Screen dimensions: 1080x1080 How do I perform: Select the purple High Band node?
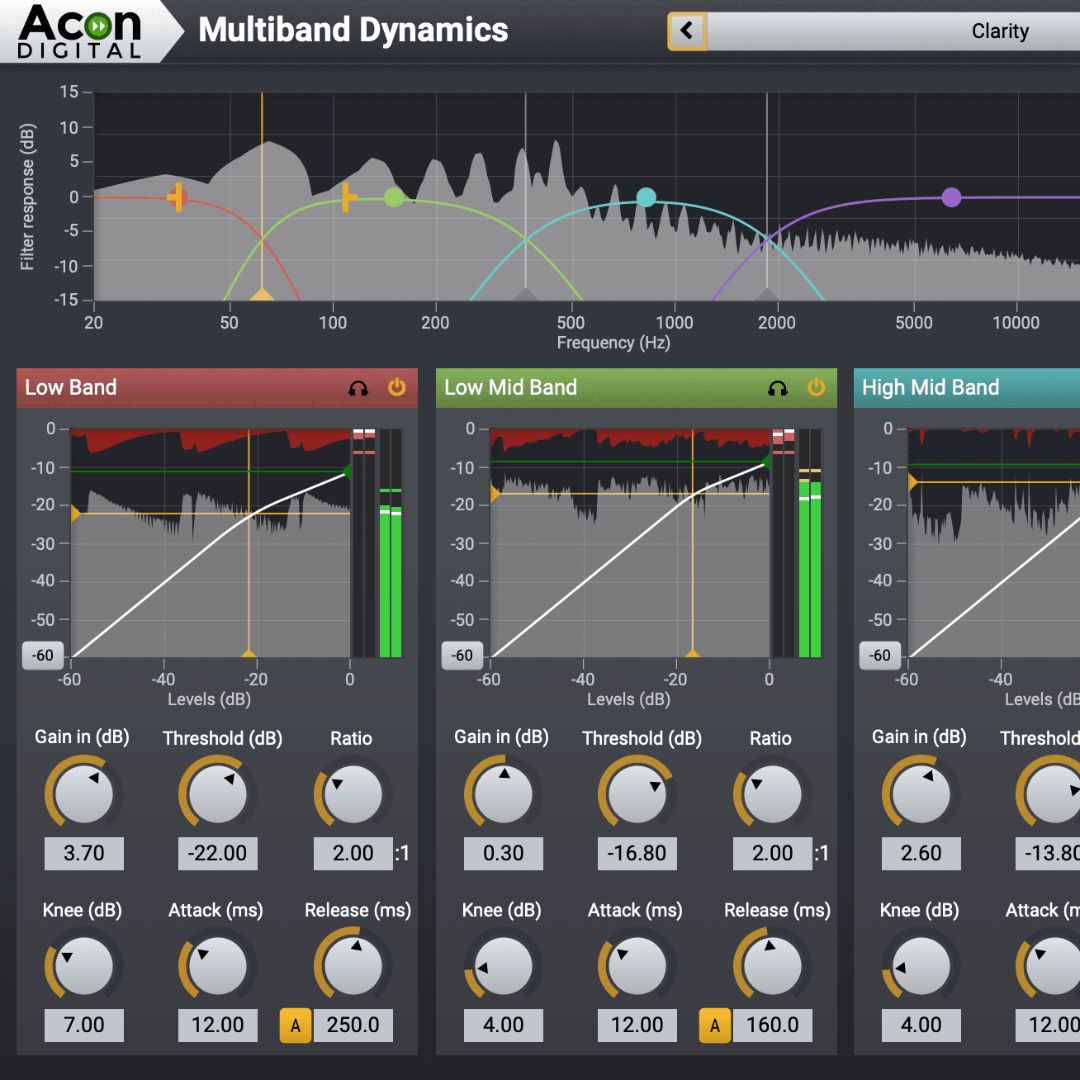click(x=951, y=198)
